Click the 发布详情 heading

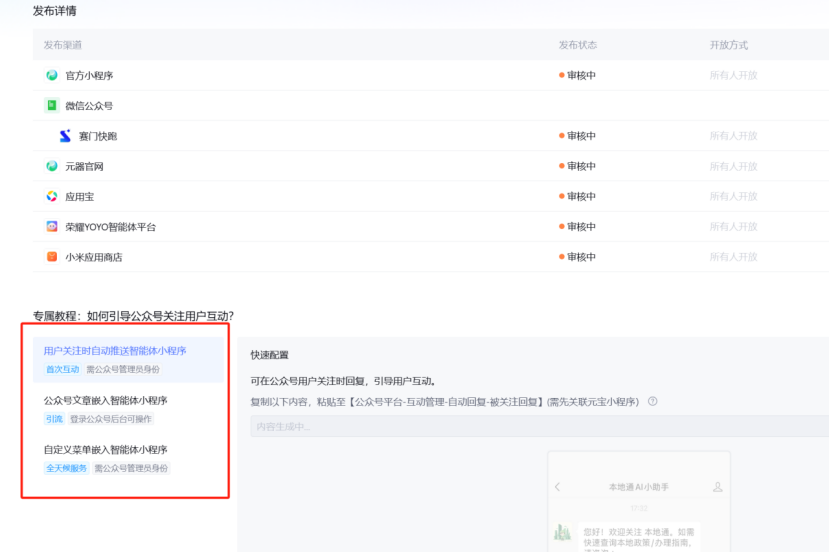point(54,11)
